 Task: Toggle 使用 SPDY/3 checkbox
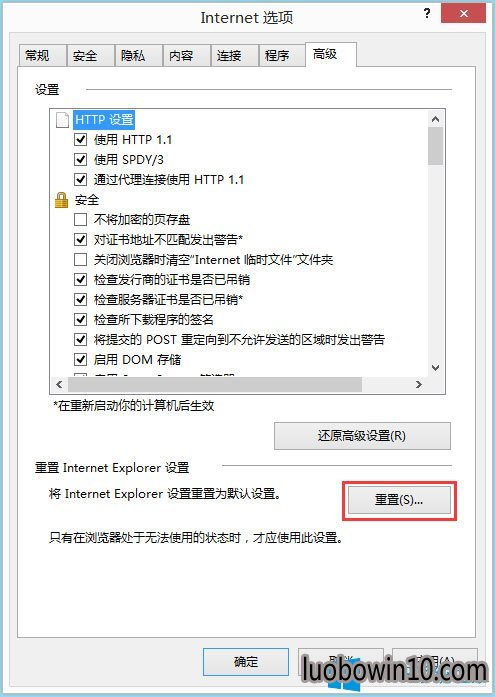point(80,159)
